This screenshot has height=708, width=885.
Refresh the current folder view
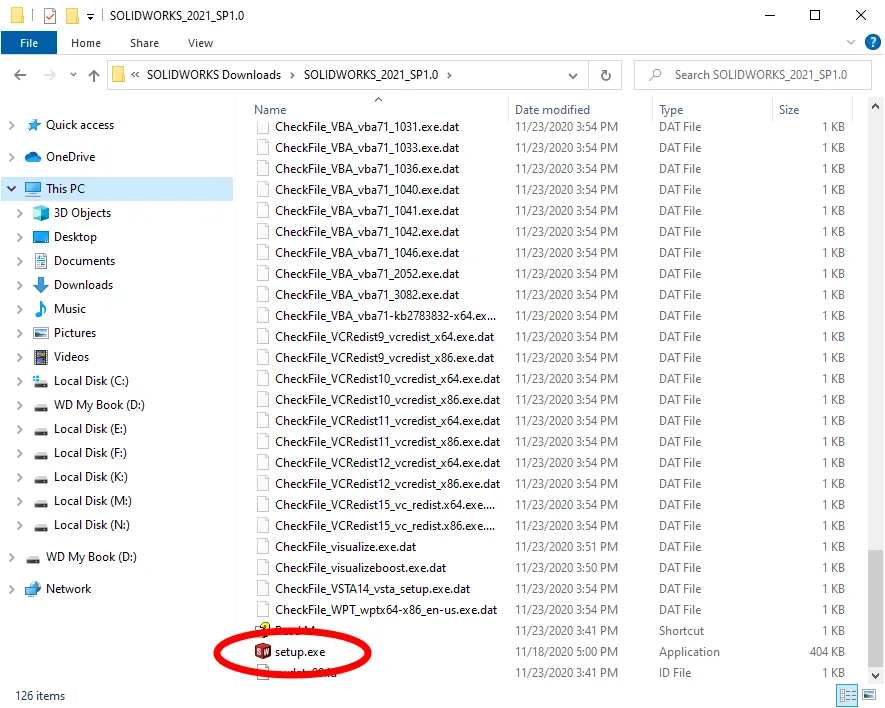605,75
